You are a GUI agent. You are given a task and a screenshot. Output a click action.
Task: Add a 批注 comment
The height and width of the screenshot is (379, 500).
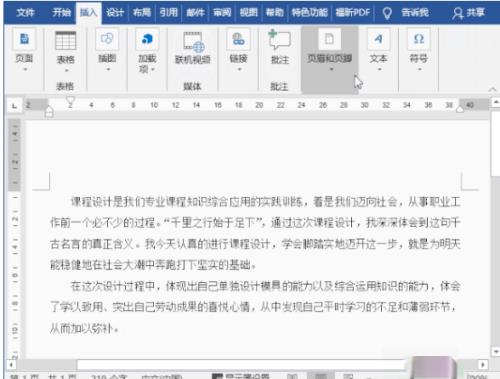click(279, 40)
